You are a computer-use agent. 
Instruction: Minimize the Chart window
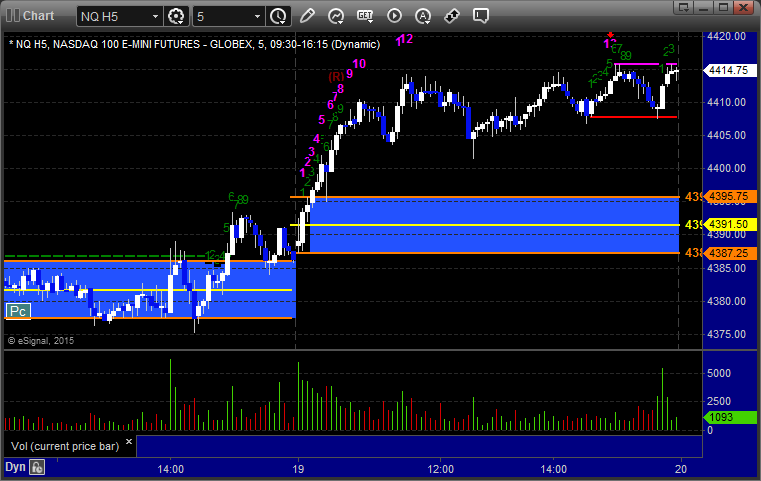pos(704,7)
